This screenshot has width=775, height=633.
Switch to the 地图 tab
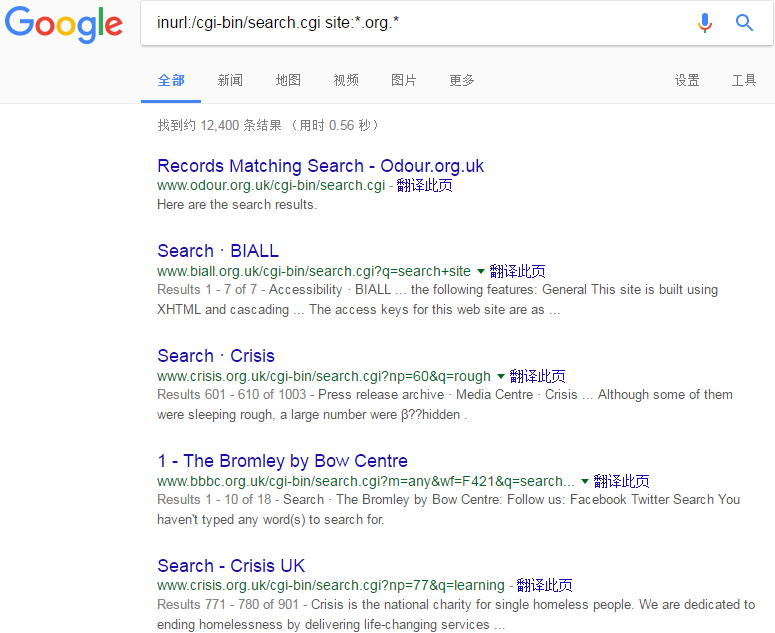(x=288, y=80)
